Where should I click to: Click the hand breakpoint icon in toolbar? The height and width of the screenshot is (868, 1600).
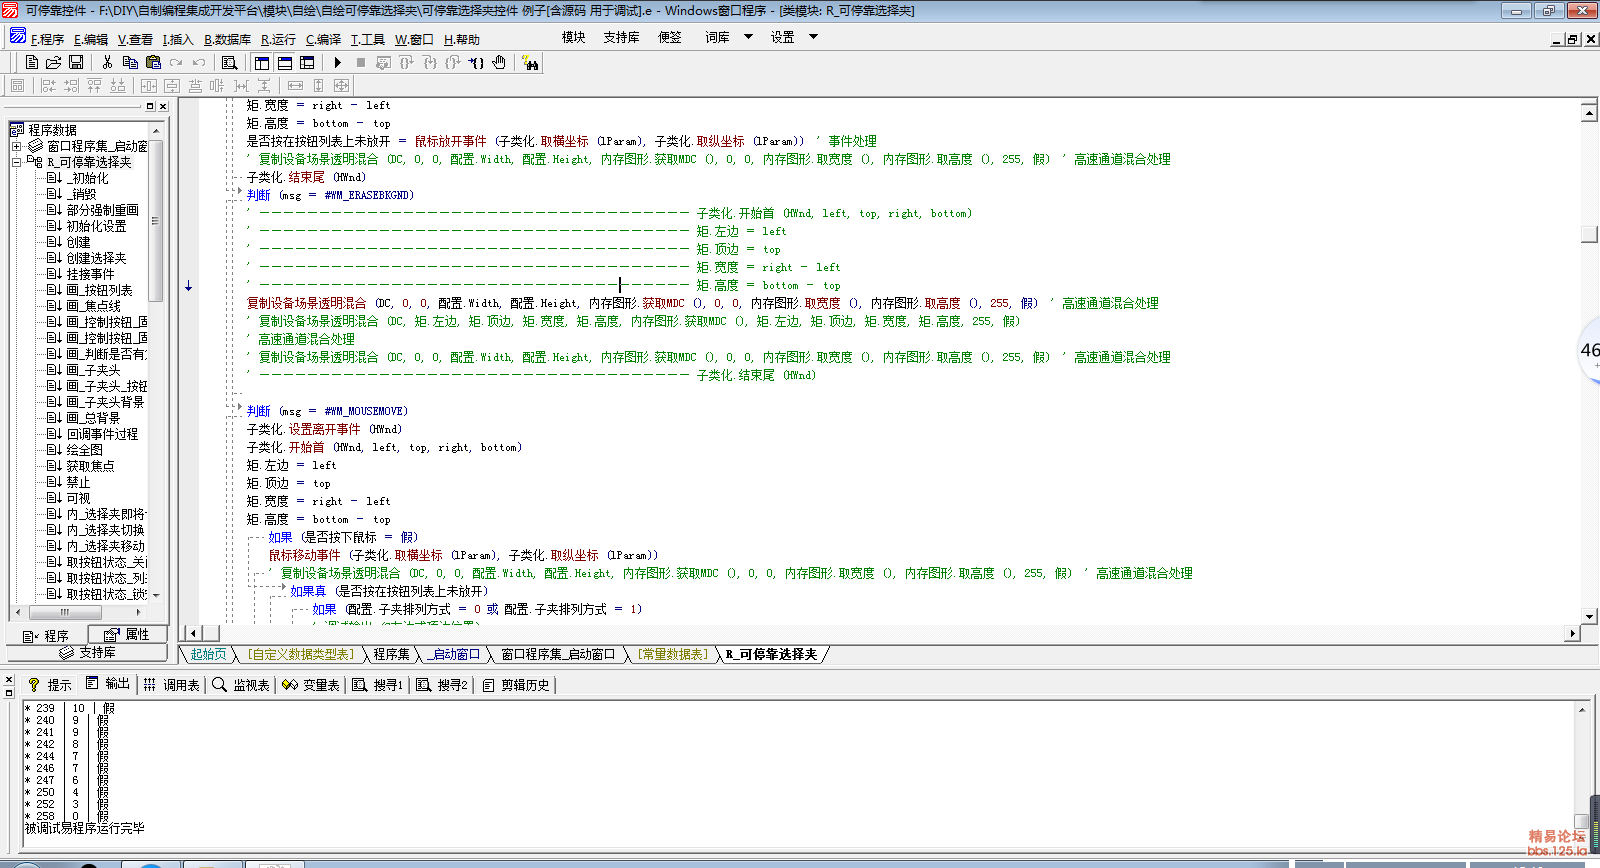click(499, 63)
